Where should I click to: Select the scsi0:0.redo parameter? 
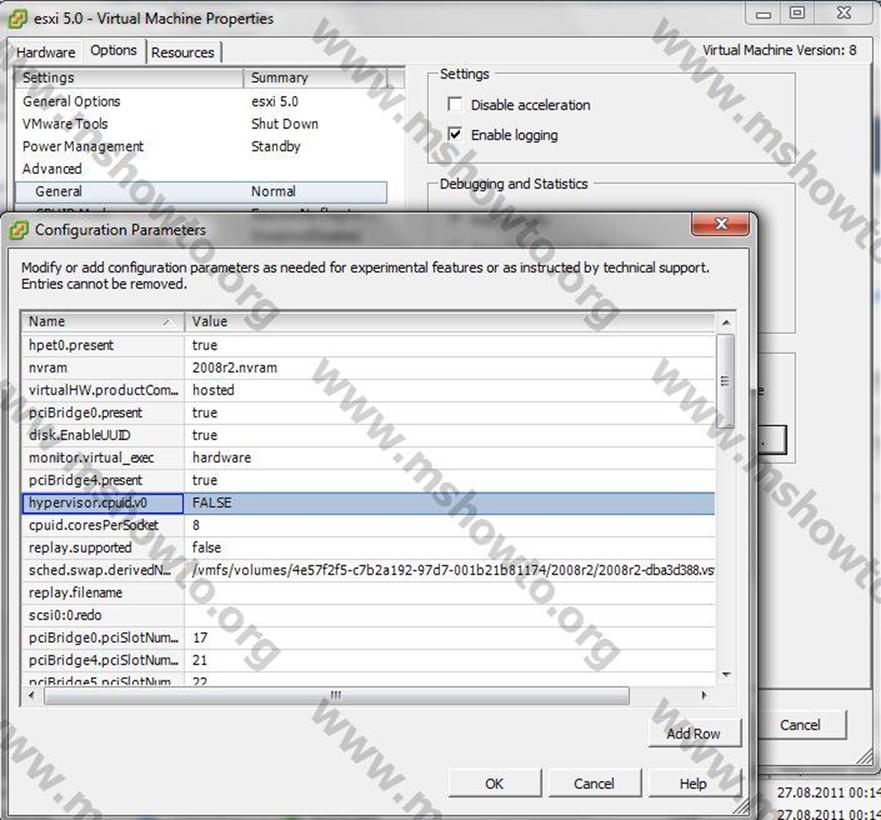[103, 615]
